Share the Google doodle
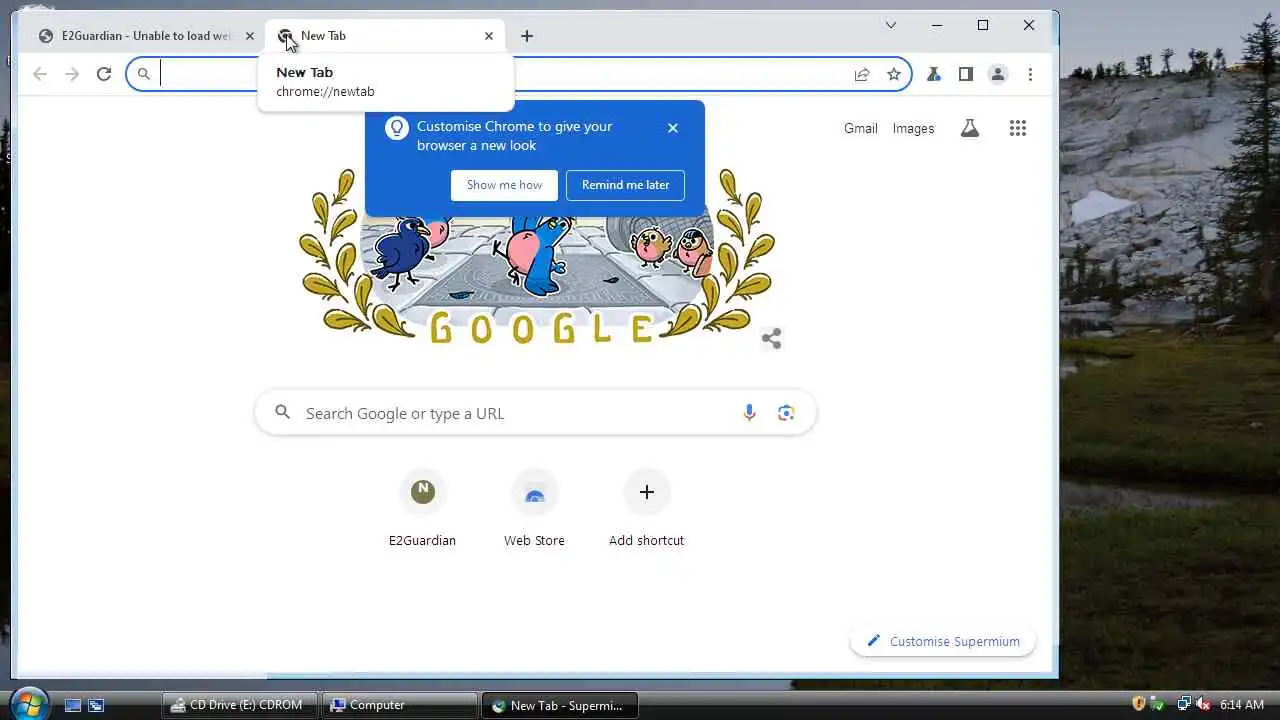The width and height of the screenshot is (1280, 720). coord(771,338)
